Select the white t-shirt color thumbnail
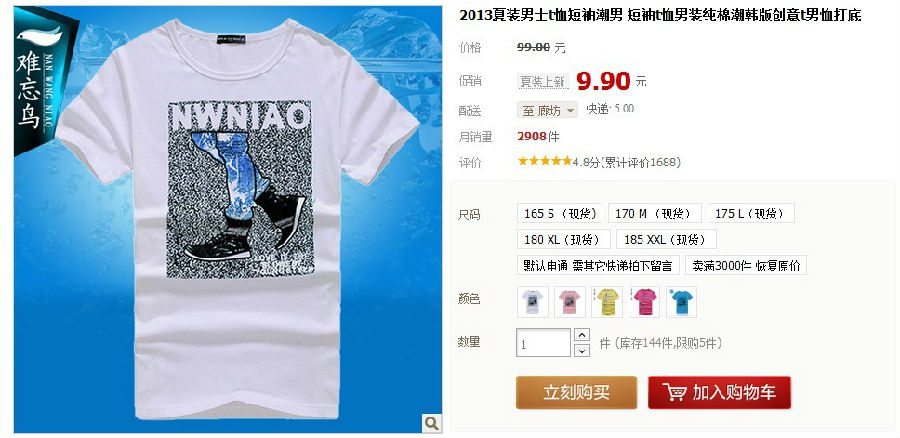Screen dimensions: 900x438 533,302
